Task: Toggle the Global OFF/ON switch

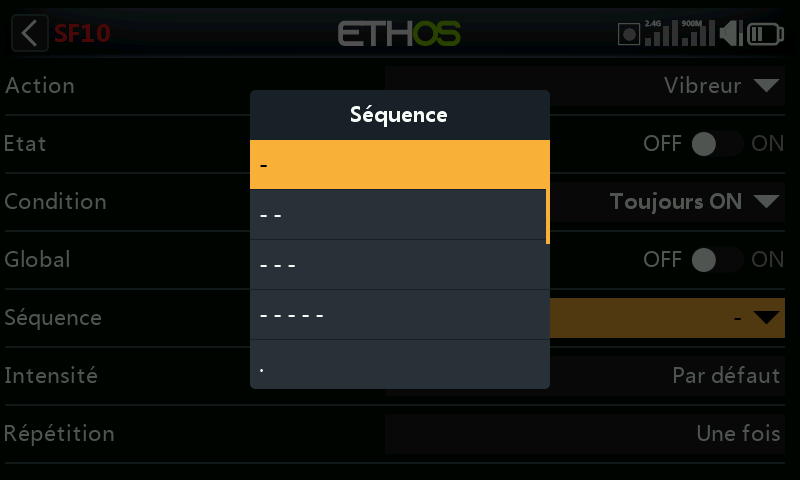Action: click(x=717, y=260)
